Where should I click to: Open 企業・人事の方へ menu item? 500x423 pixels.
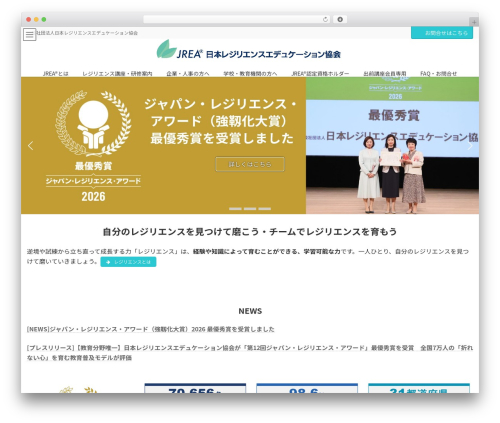tap(188, 73)
